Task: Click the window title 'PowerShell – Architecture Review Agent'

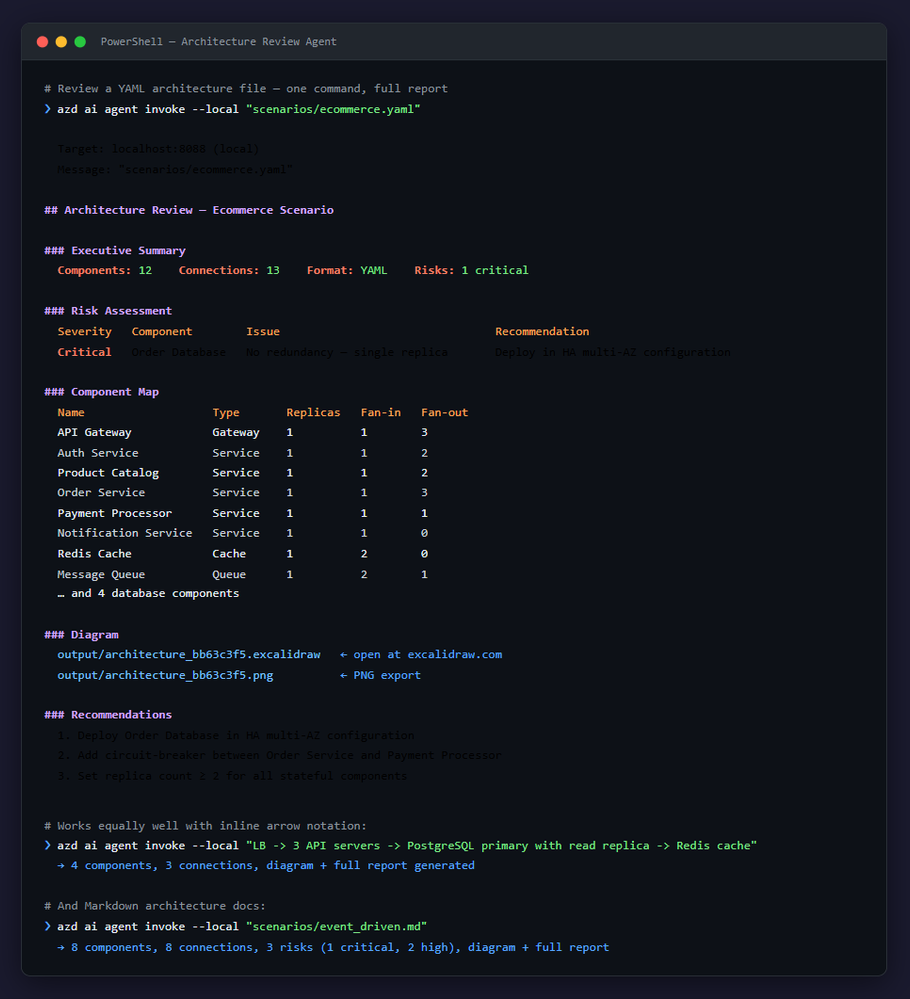Action: pos(219,42)
